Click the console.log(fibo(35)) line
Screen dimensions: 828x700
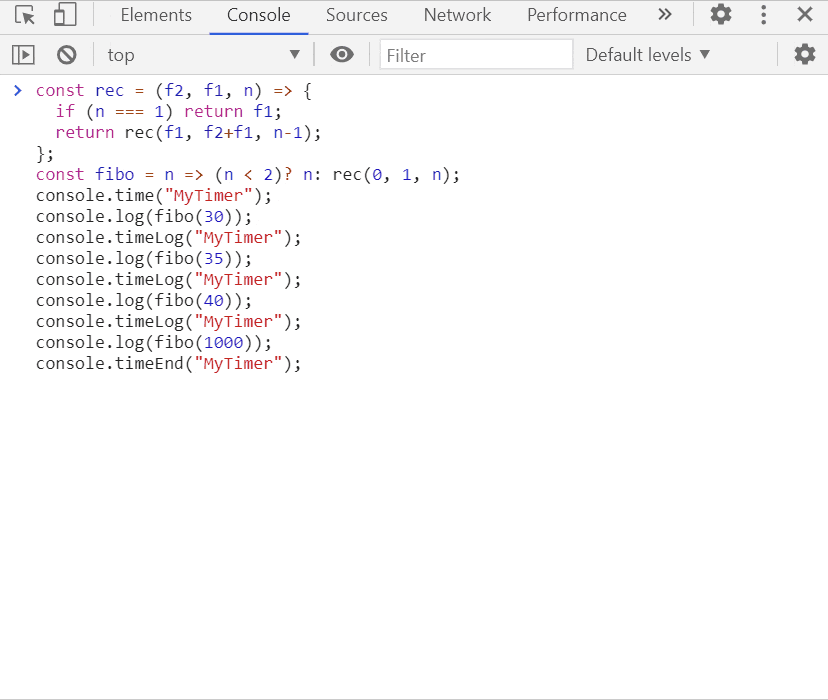pyautogui.click(x=144, y=259)
